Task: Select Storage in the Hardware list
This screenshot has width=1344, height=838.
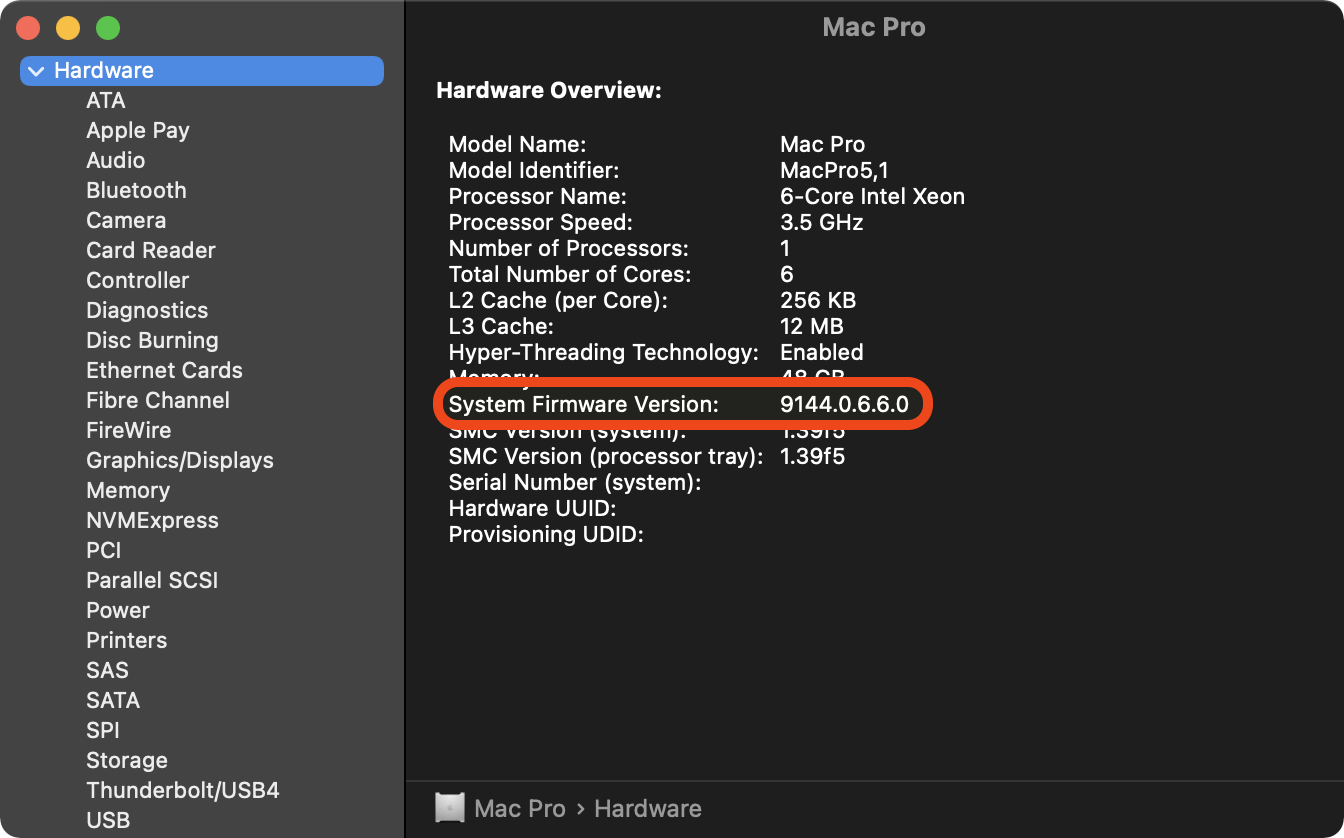Action: click(127, 761)
